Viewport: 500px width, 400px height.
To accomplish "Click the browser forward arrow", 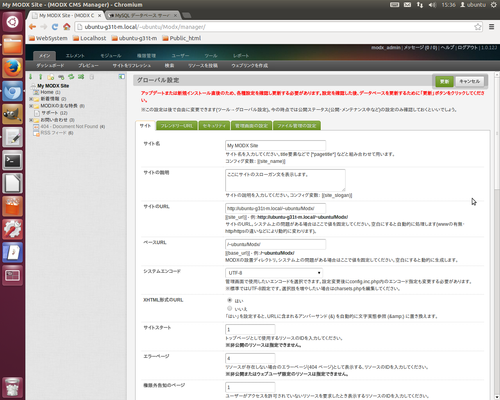I will [44, 27].
